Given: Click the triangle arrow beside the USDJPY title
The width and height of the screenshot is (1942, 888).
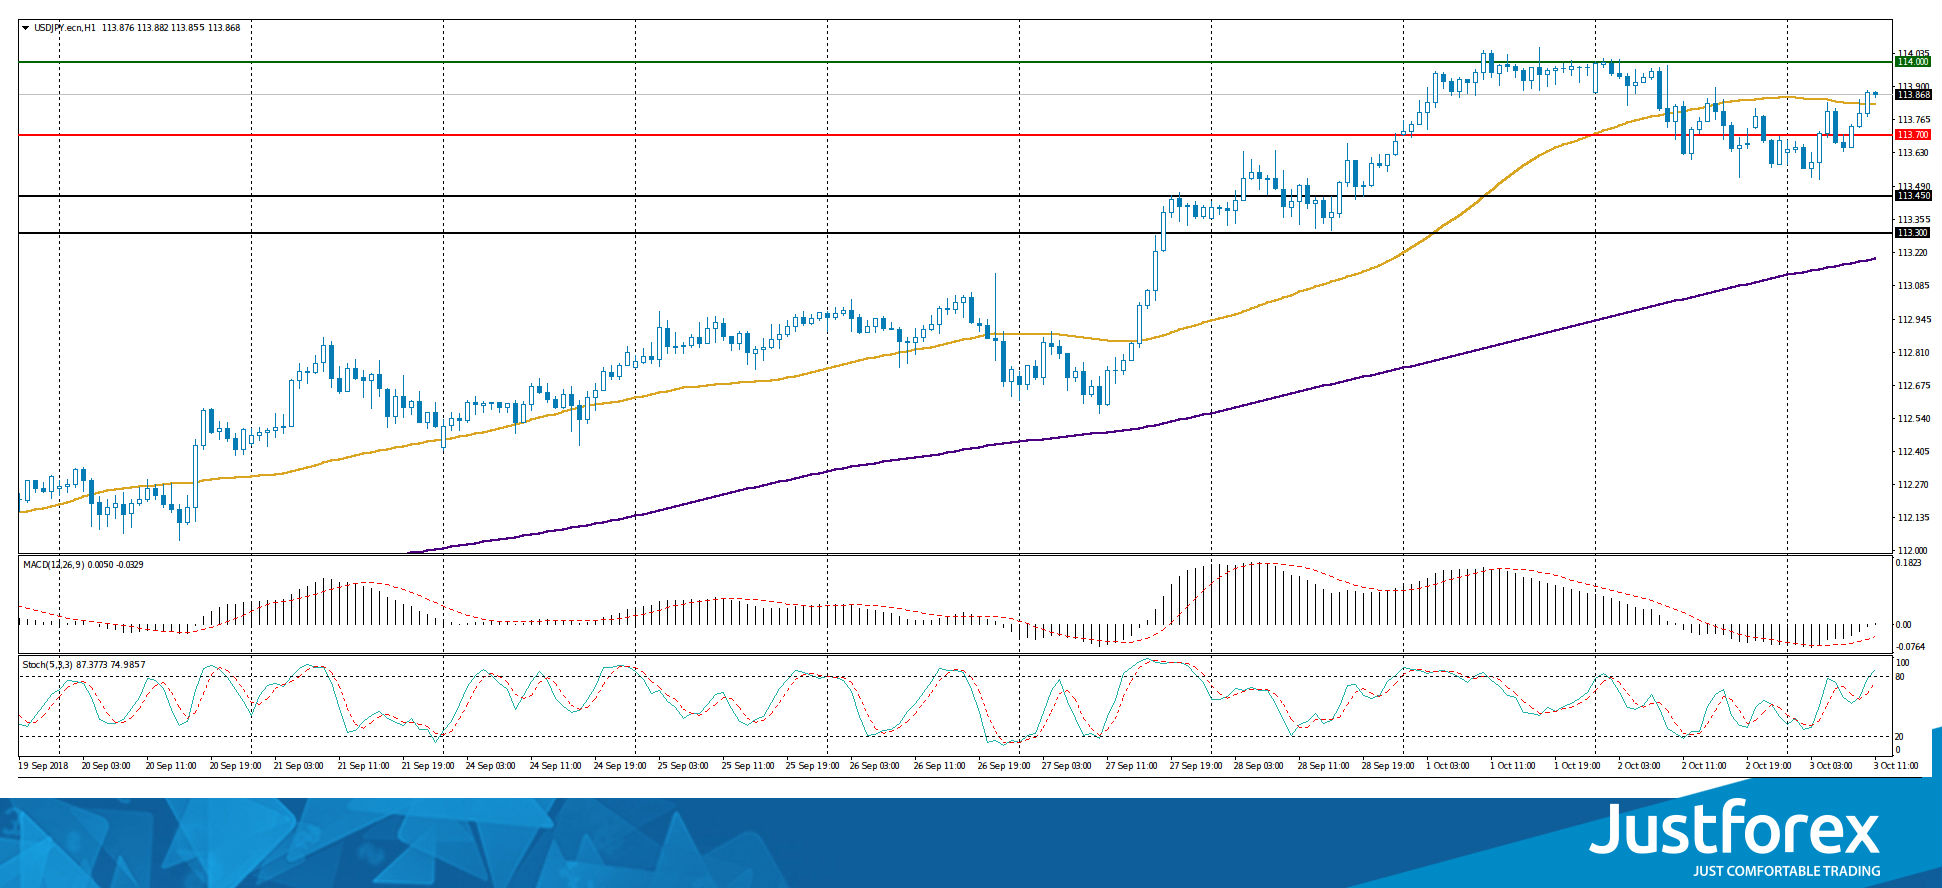Looking at the screenshot, I should click(25, 28).
